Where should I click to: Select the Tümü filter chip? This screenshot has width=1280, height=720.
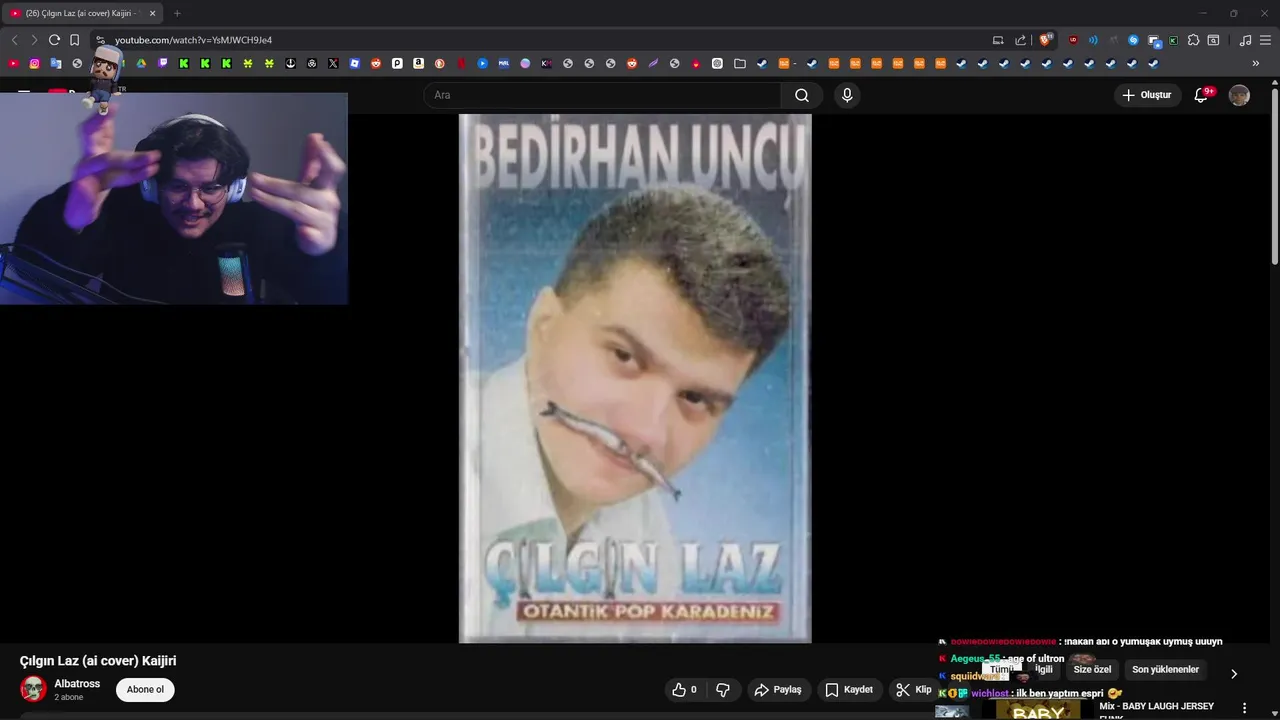point(1001,670)
